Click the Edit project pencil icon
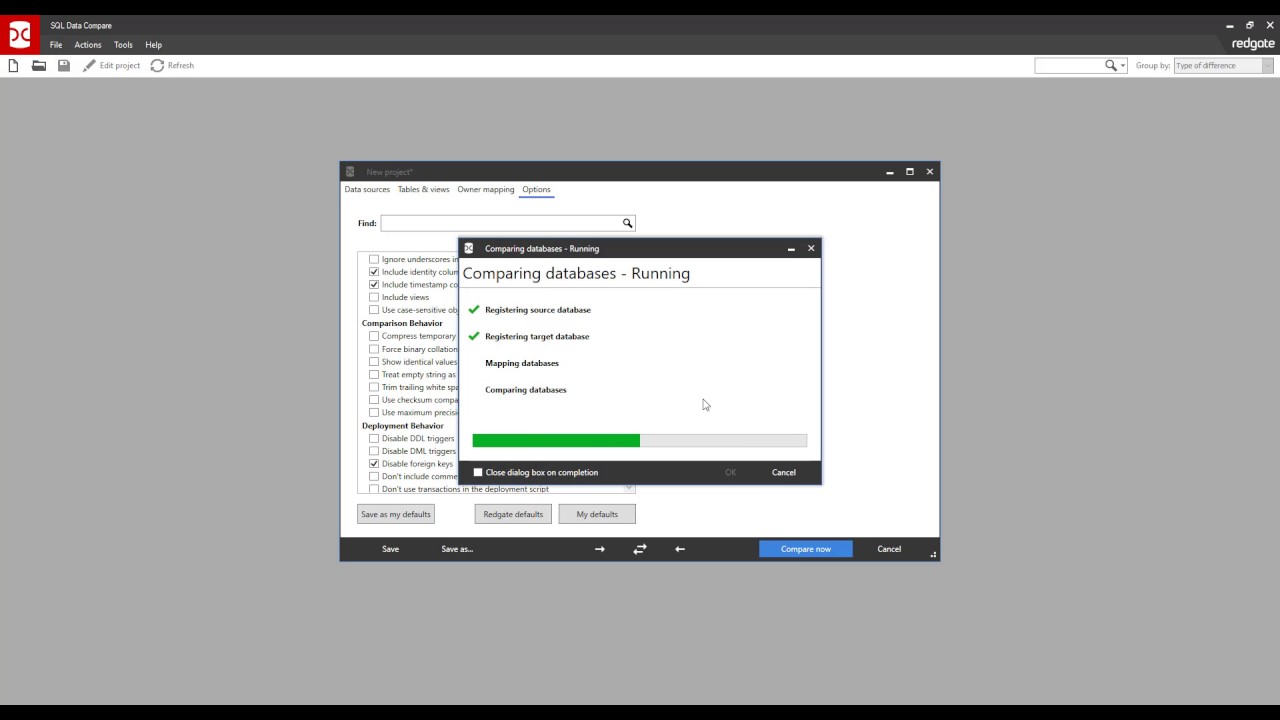The image size is (1280, 720). [x=89, y=66]
